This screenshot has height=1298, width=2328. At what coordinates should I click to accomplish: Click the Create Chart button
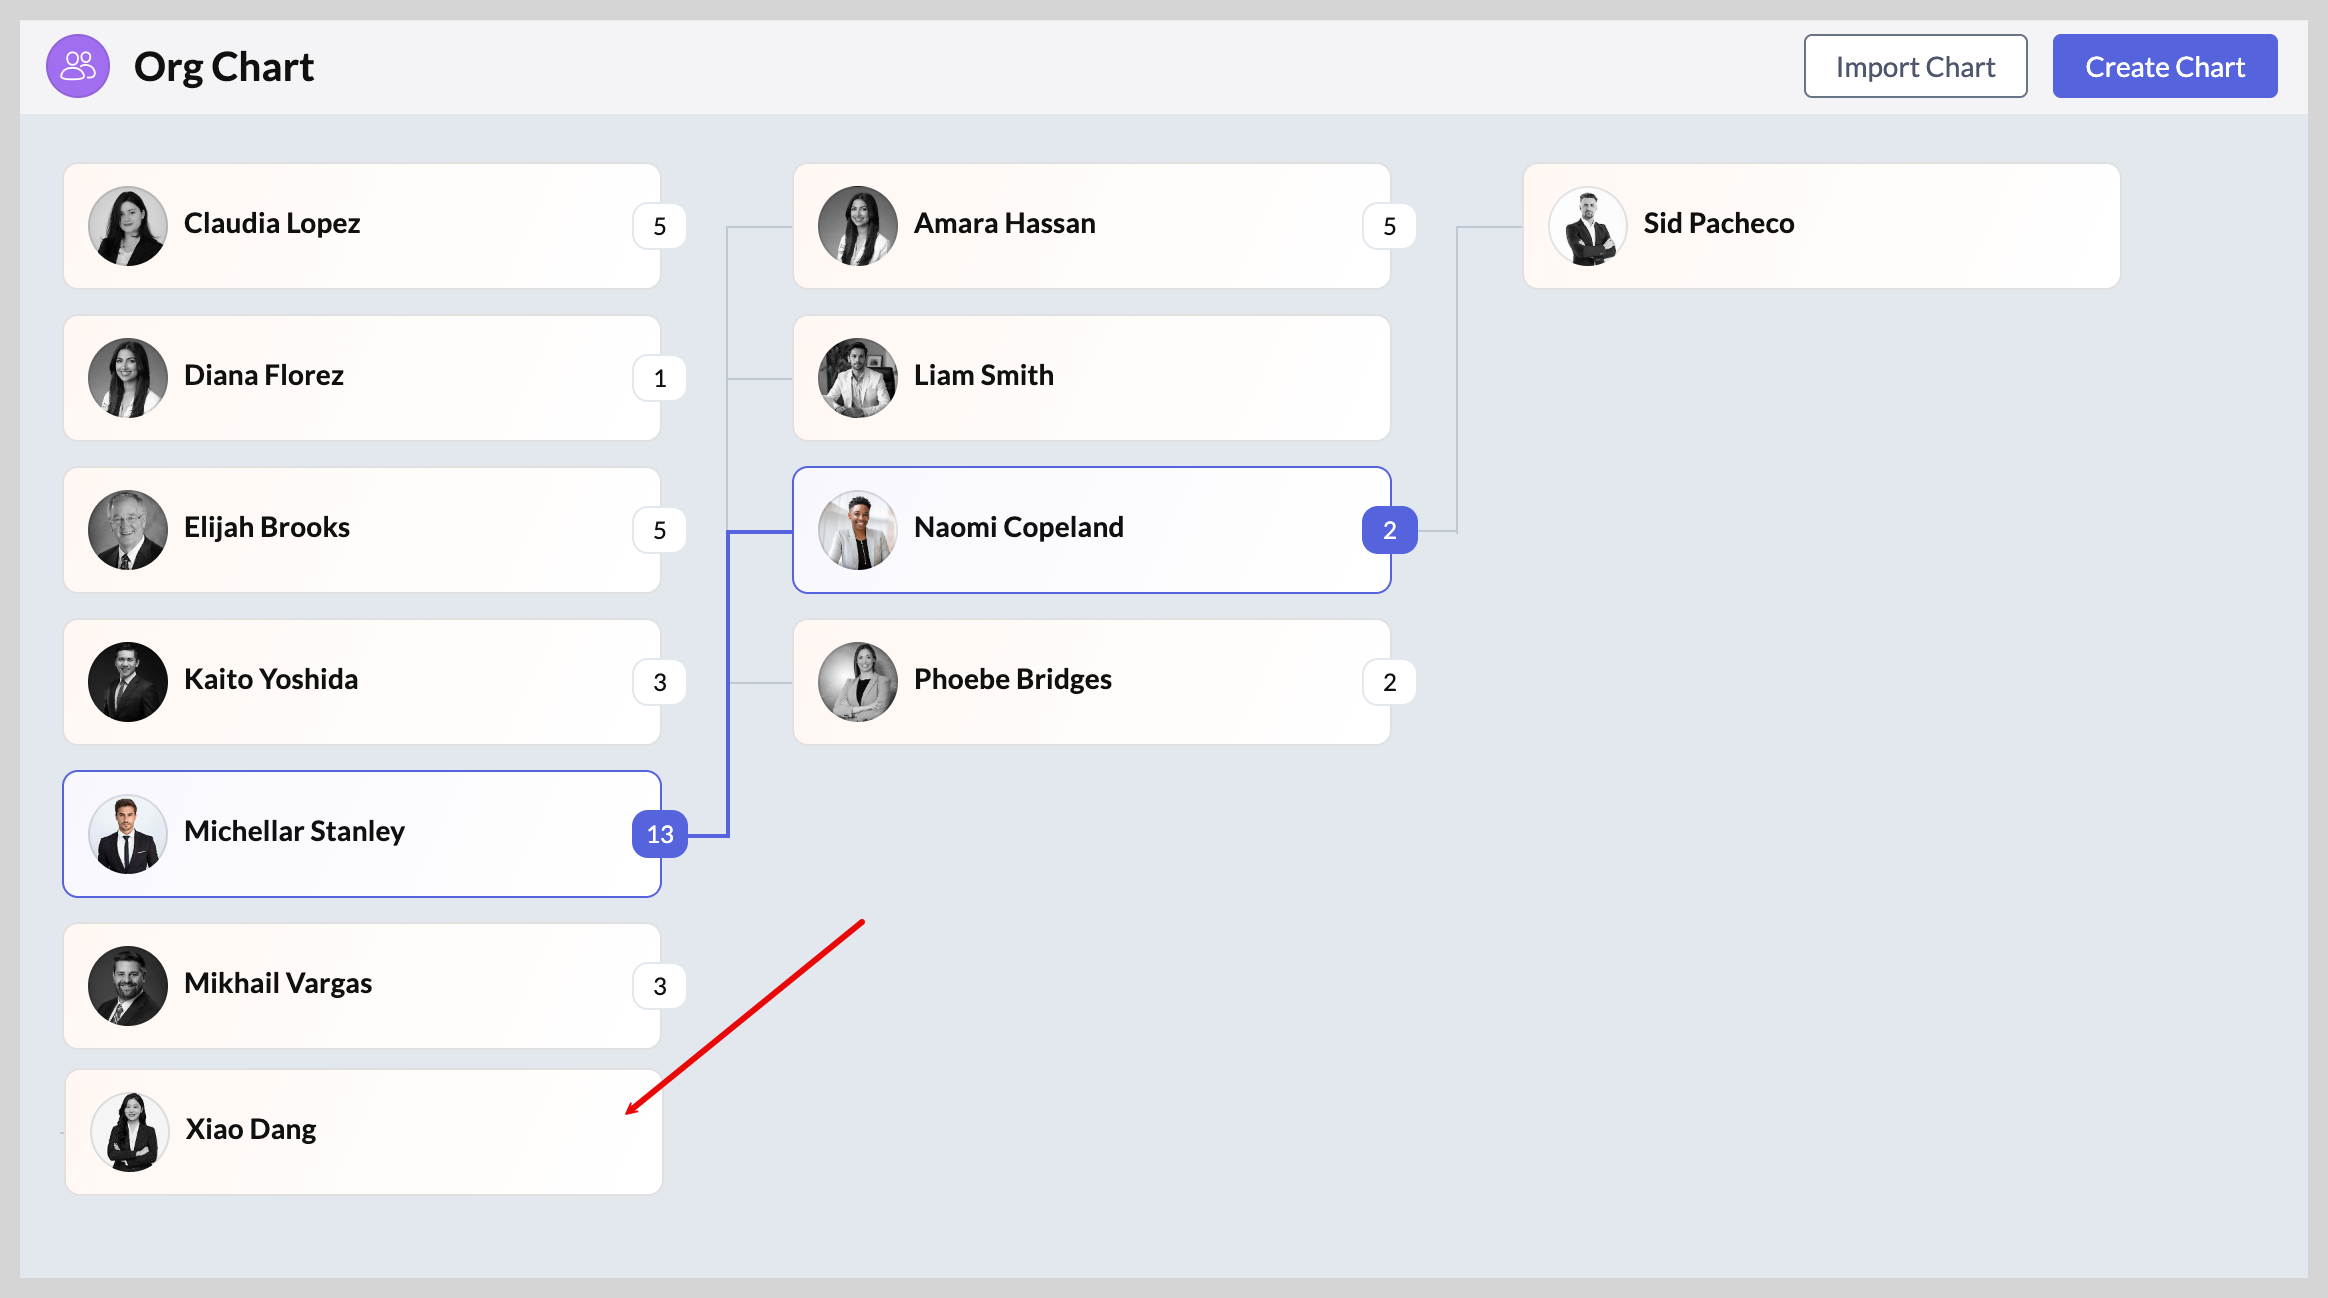tap(2164, 66)
